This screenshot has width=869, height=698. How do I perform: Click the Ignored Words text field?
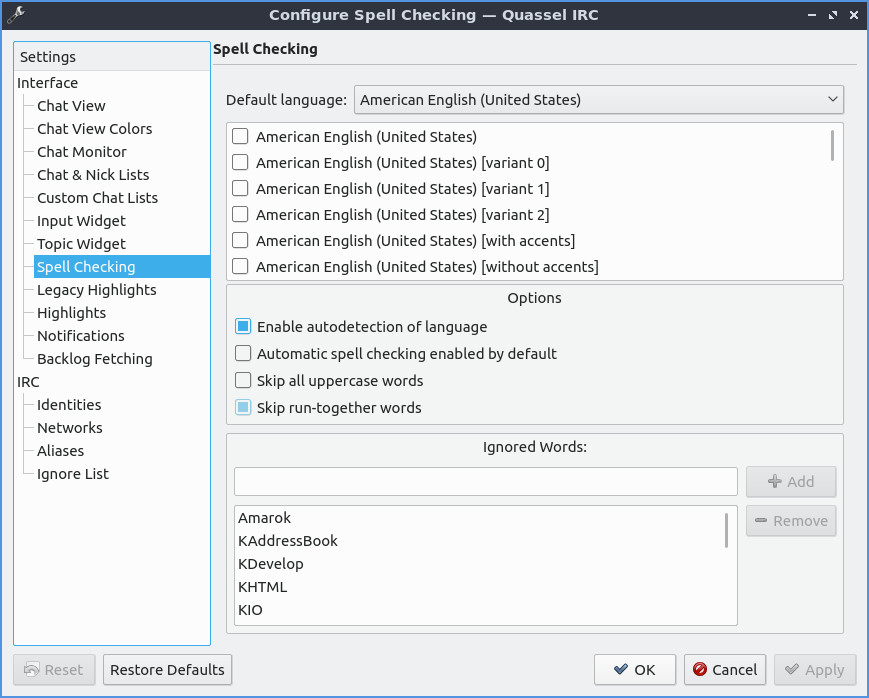tap(485, 481)
